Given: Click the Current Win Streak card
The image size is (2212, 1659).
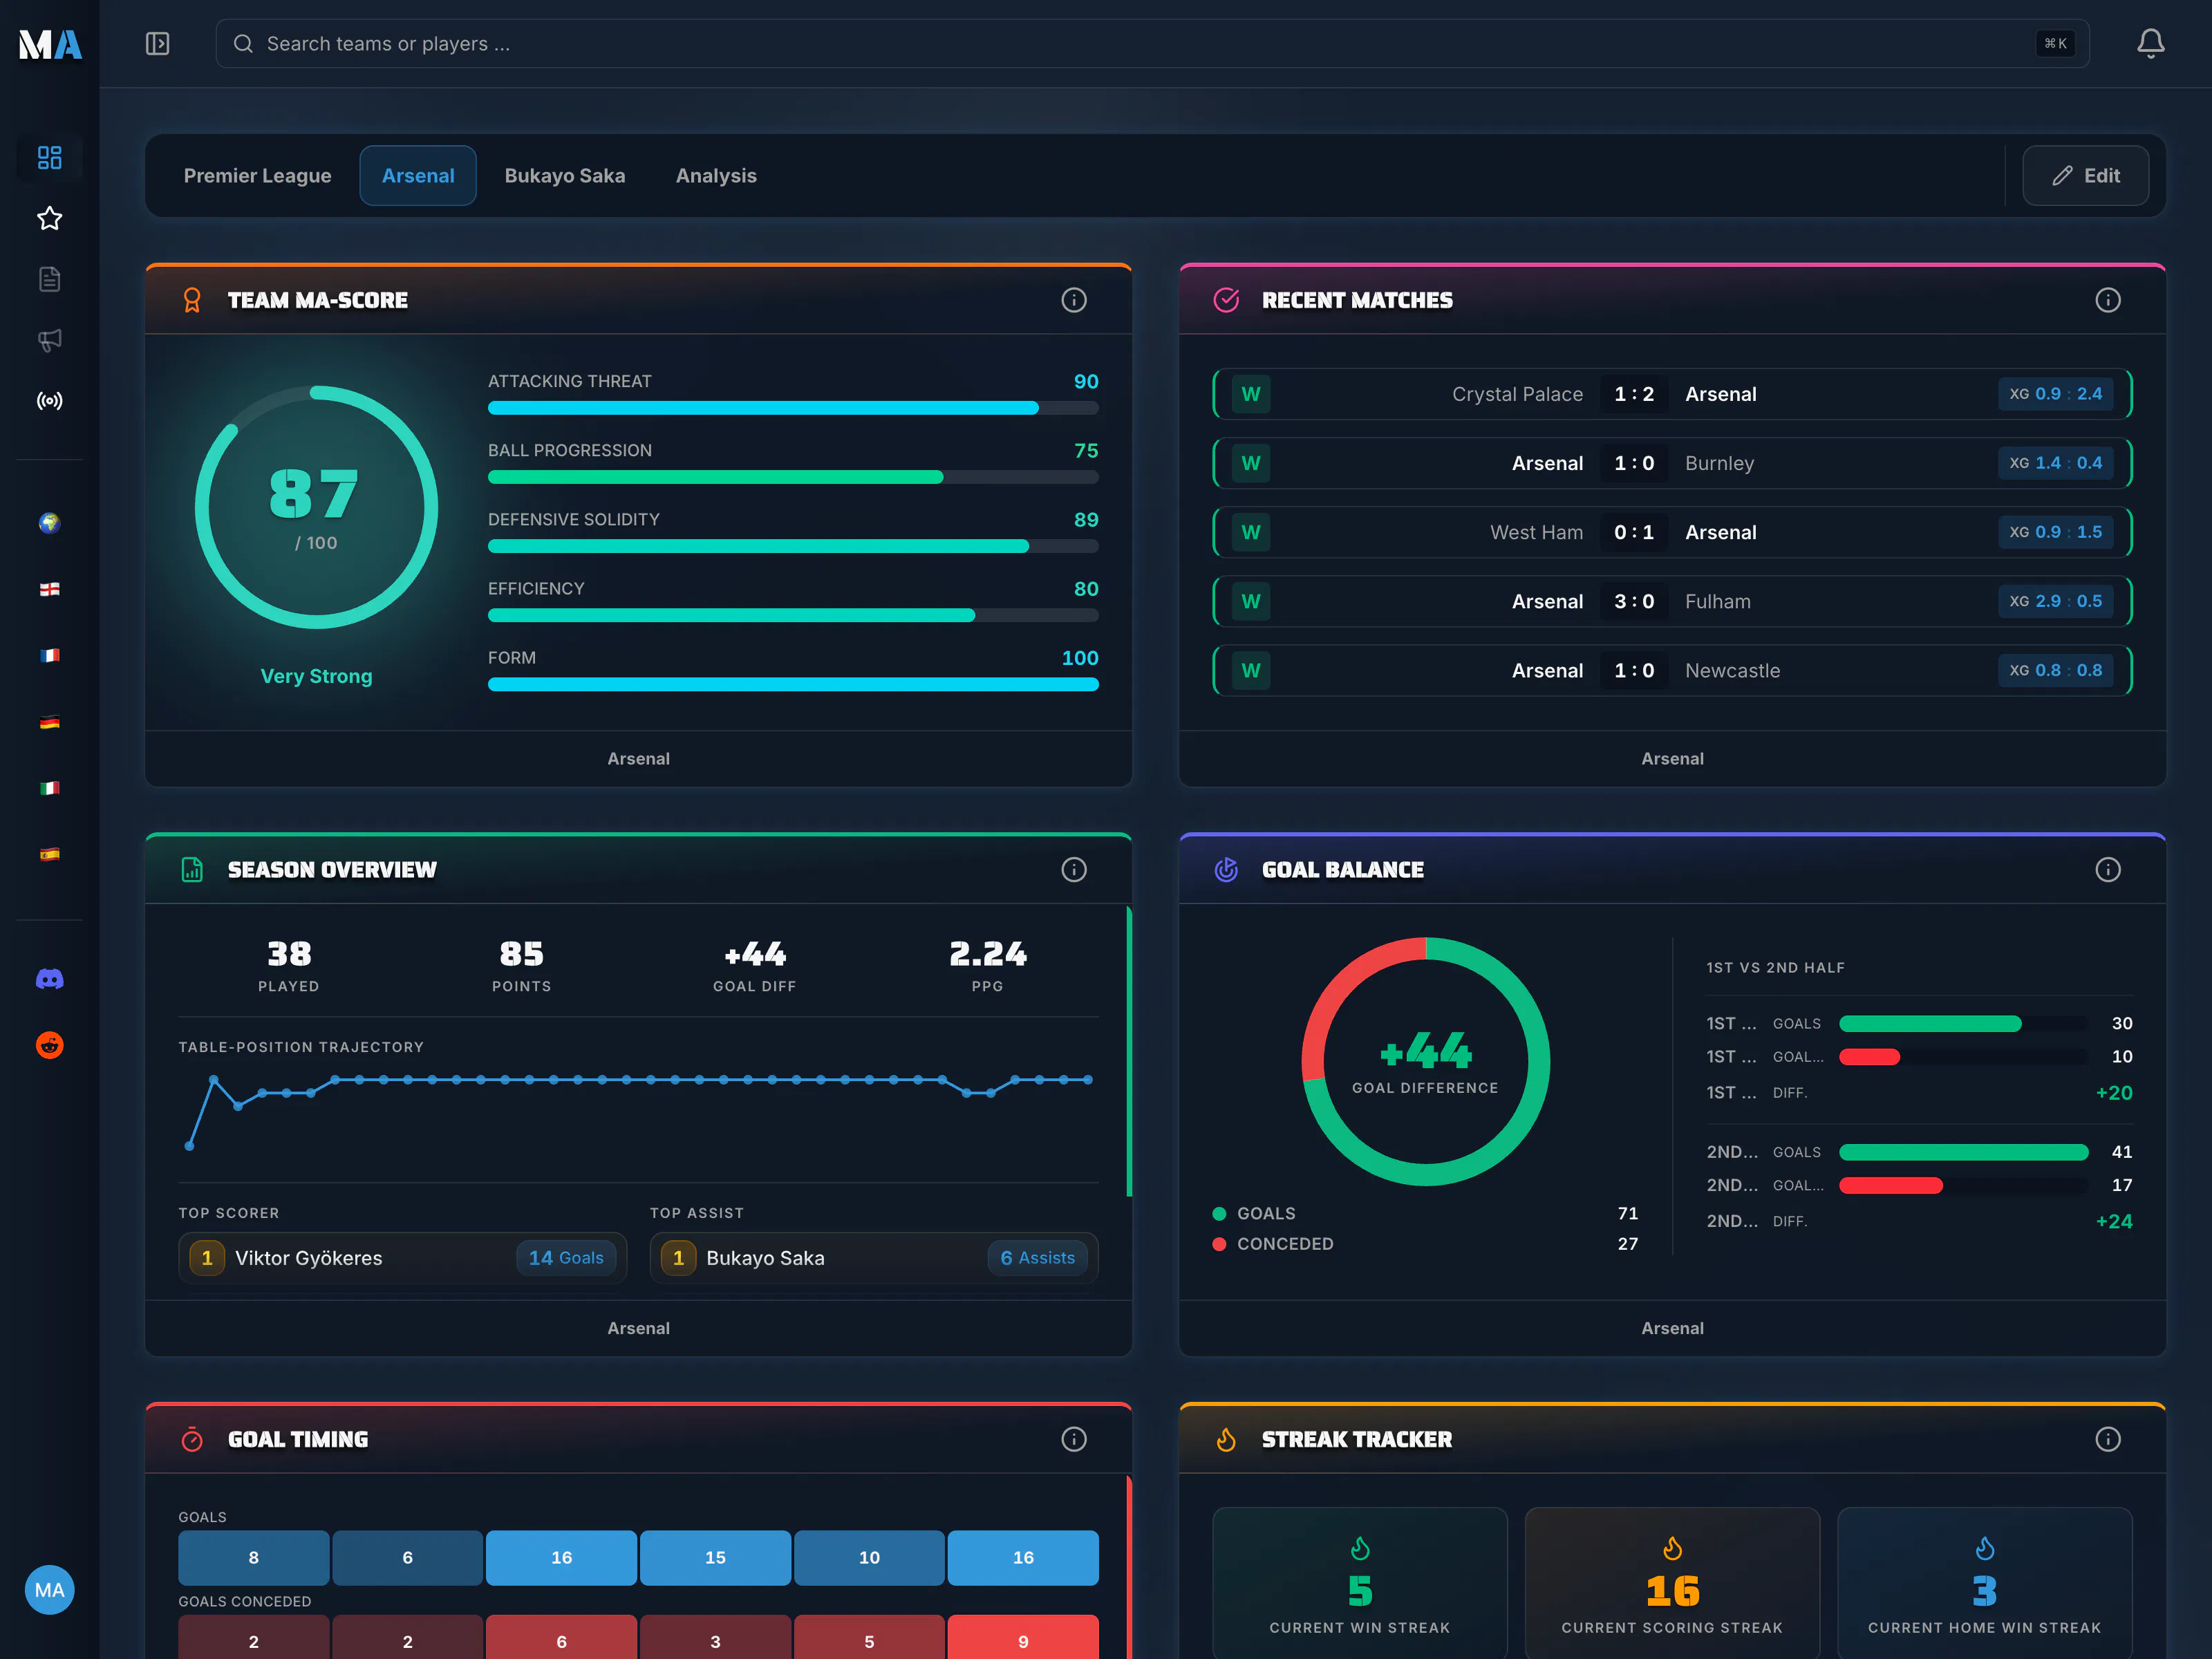Looking at the screenshot, I should coord(1360,1583).
